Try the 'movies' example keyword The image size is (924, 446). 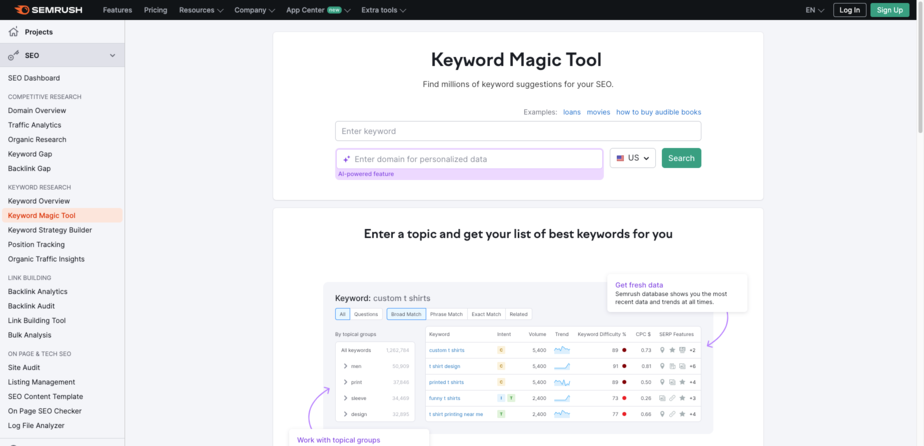click(x=598, y=112)
